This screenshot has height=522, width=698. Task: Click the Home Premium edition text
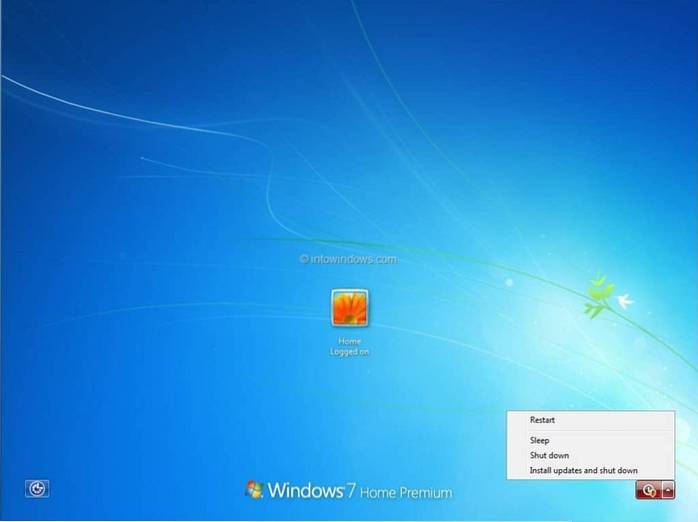(408, 492)
